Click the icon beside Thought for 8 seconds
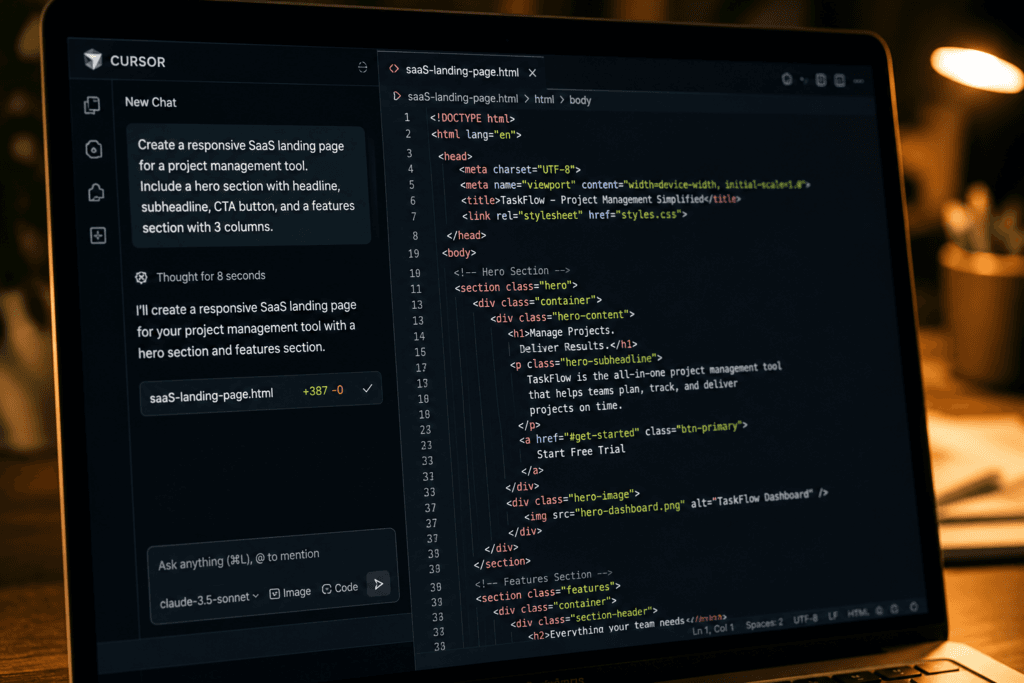This screenshot has height=683, width=1024. [x=141, y=278]
